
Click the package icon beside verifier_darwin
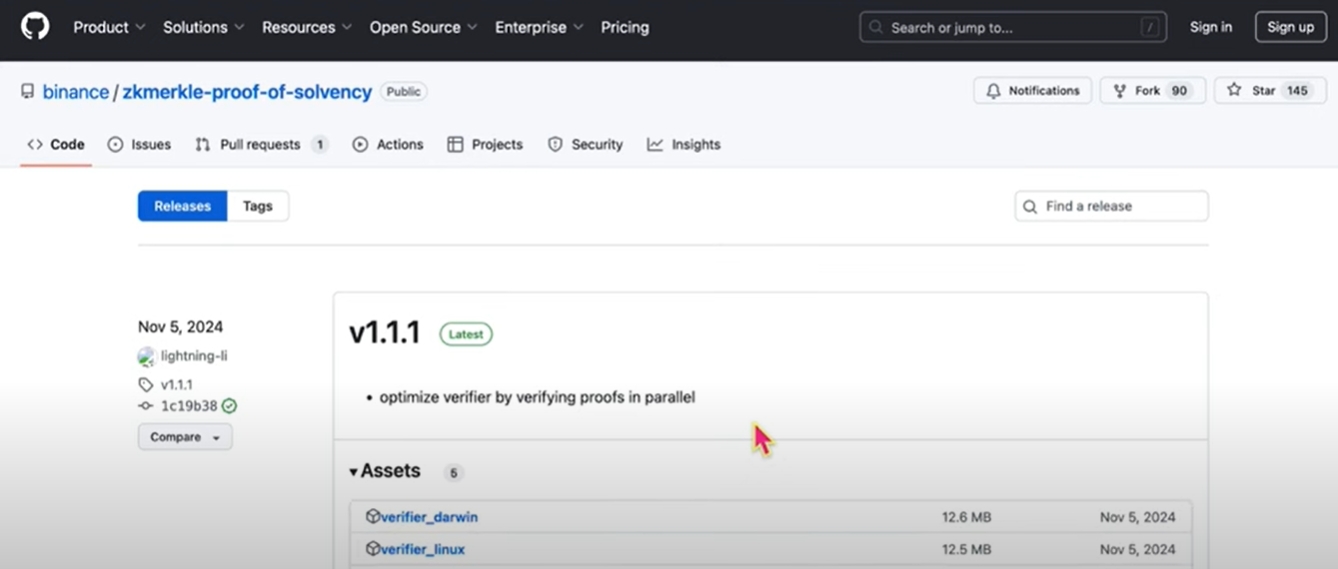click(x=373, y=517)
